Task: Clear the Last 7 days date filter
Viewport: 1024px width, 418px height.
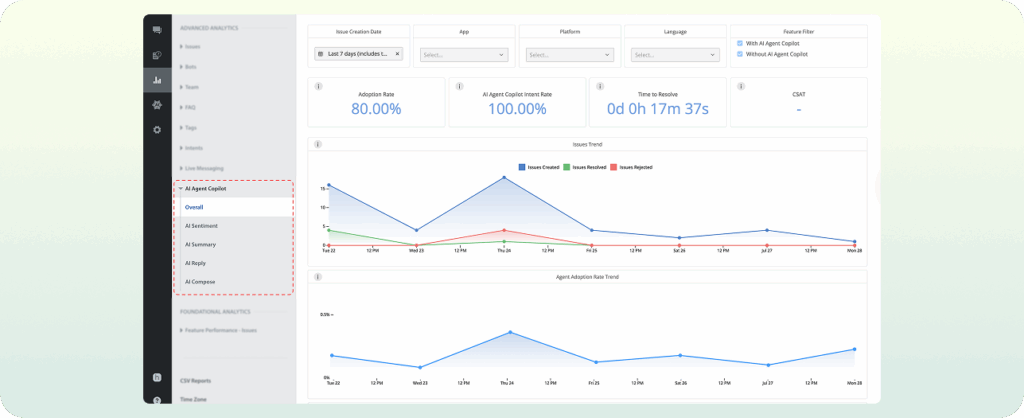Action: click(x=397, y=54)
